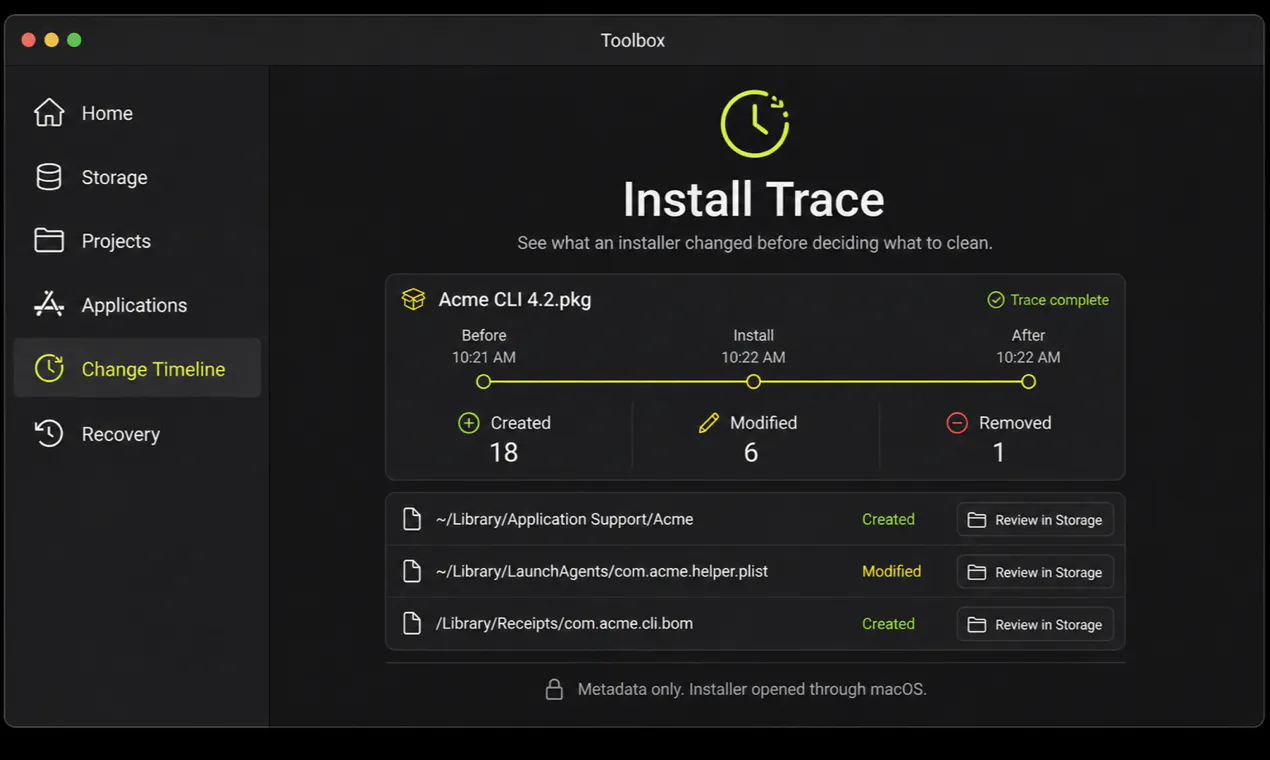Viewport: 1270px width, 760px height.
Task: Click the Trace complete checkmark icon
Action: tap(995, 300)
